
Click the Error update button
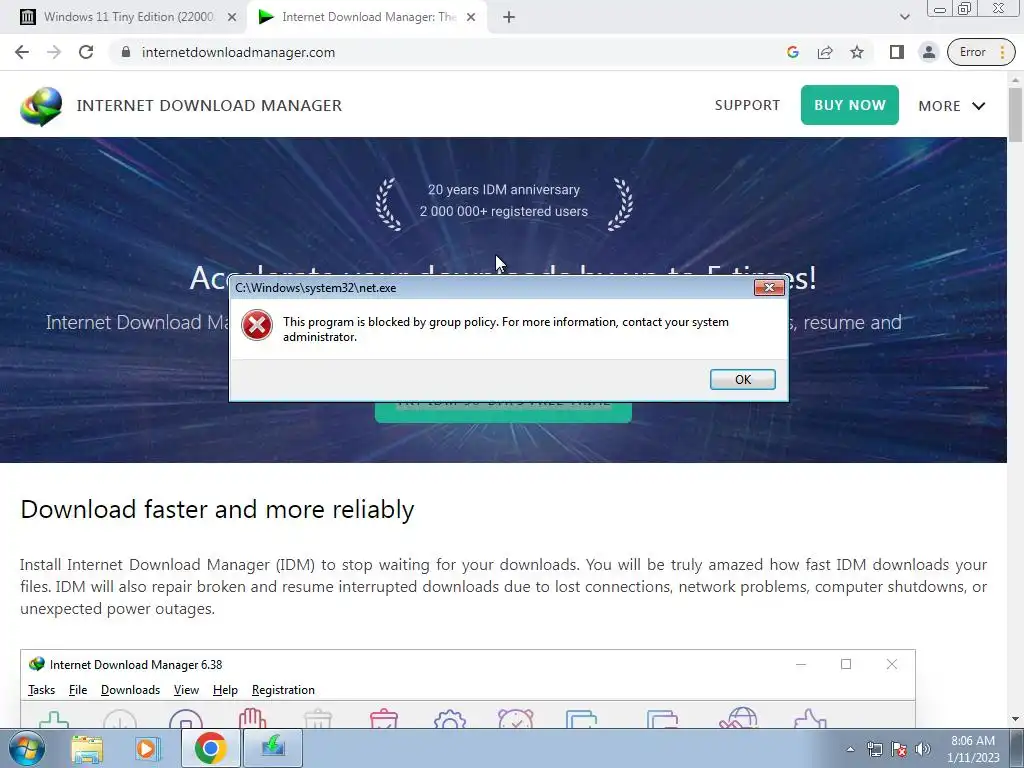(x=982, y=52)
